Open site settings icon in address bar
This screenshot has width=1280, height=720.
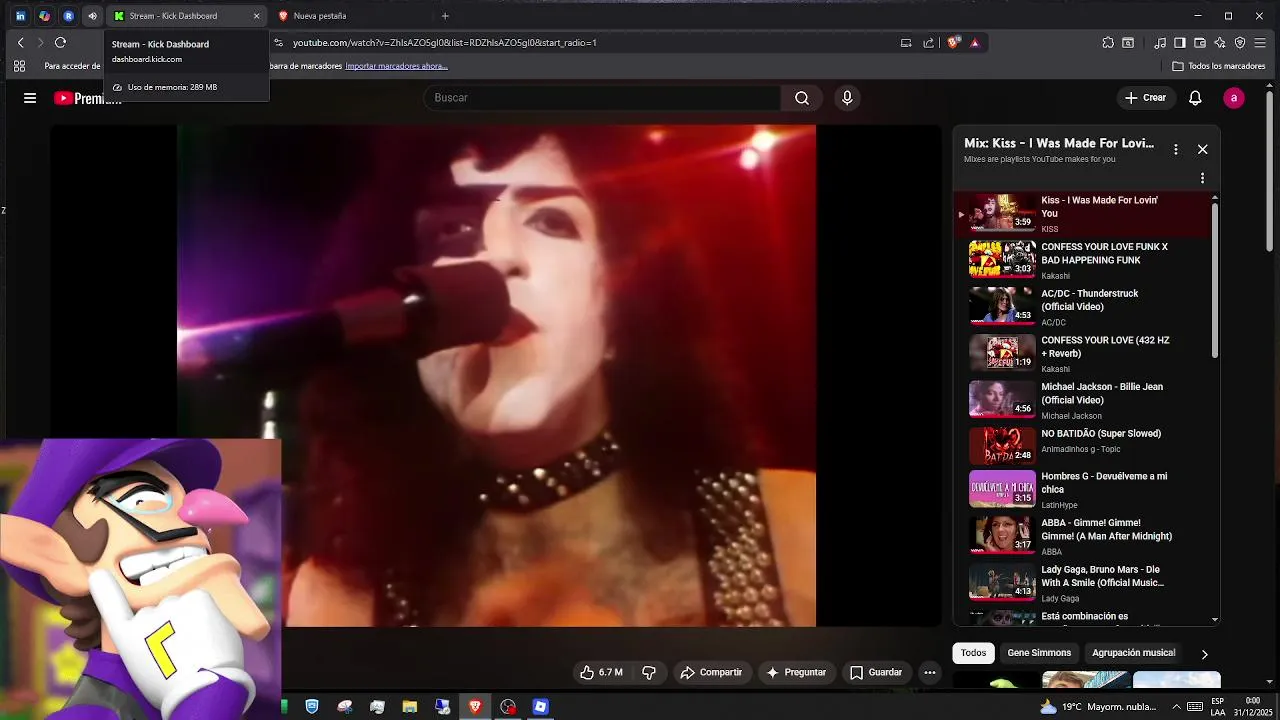click(x=279, y=43)
